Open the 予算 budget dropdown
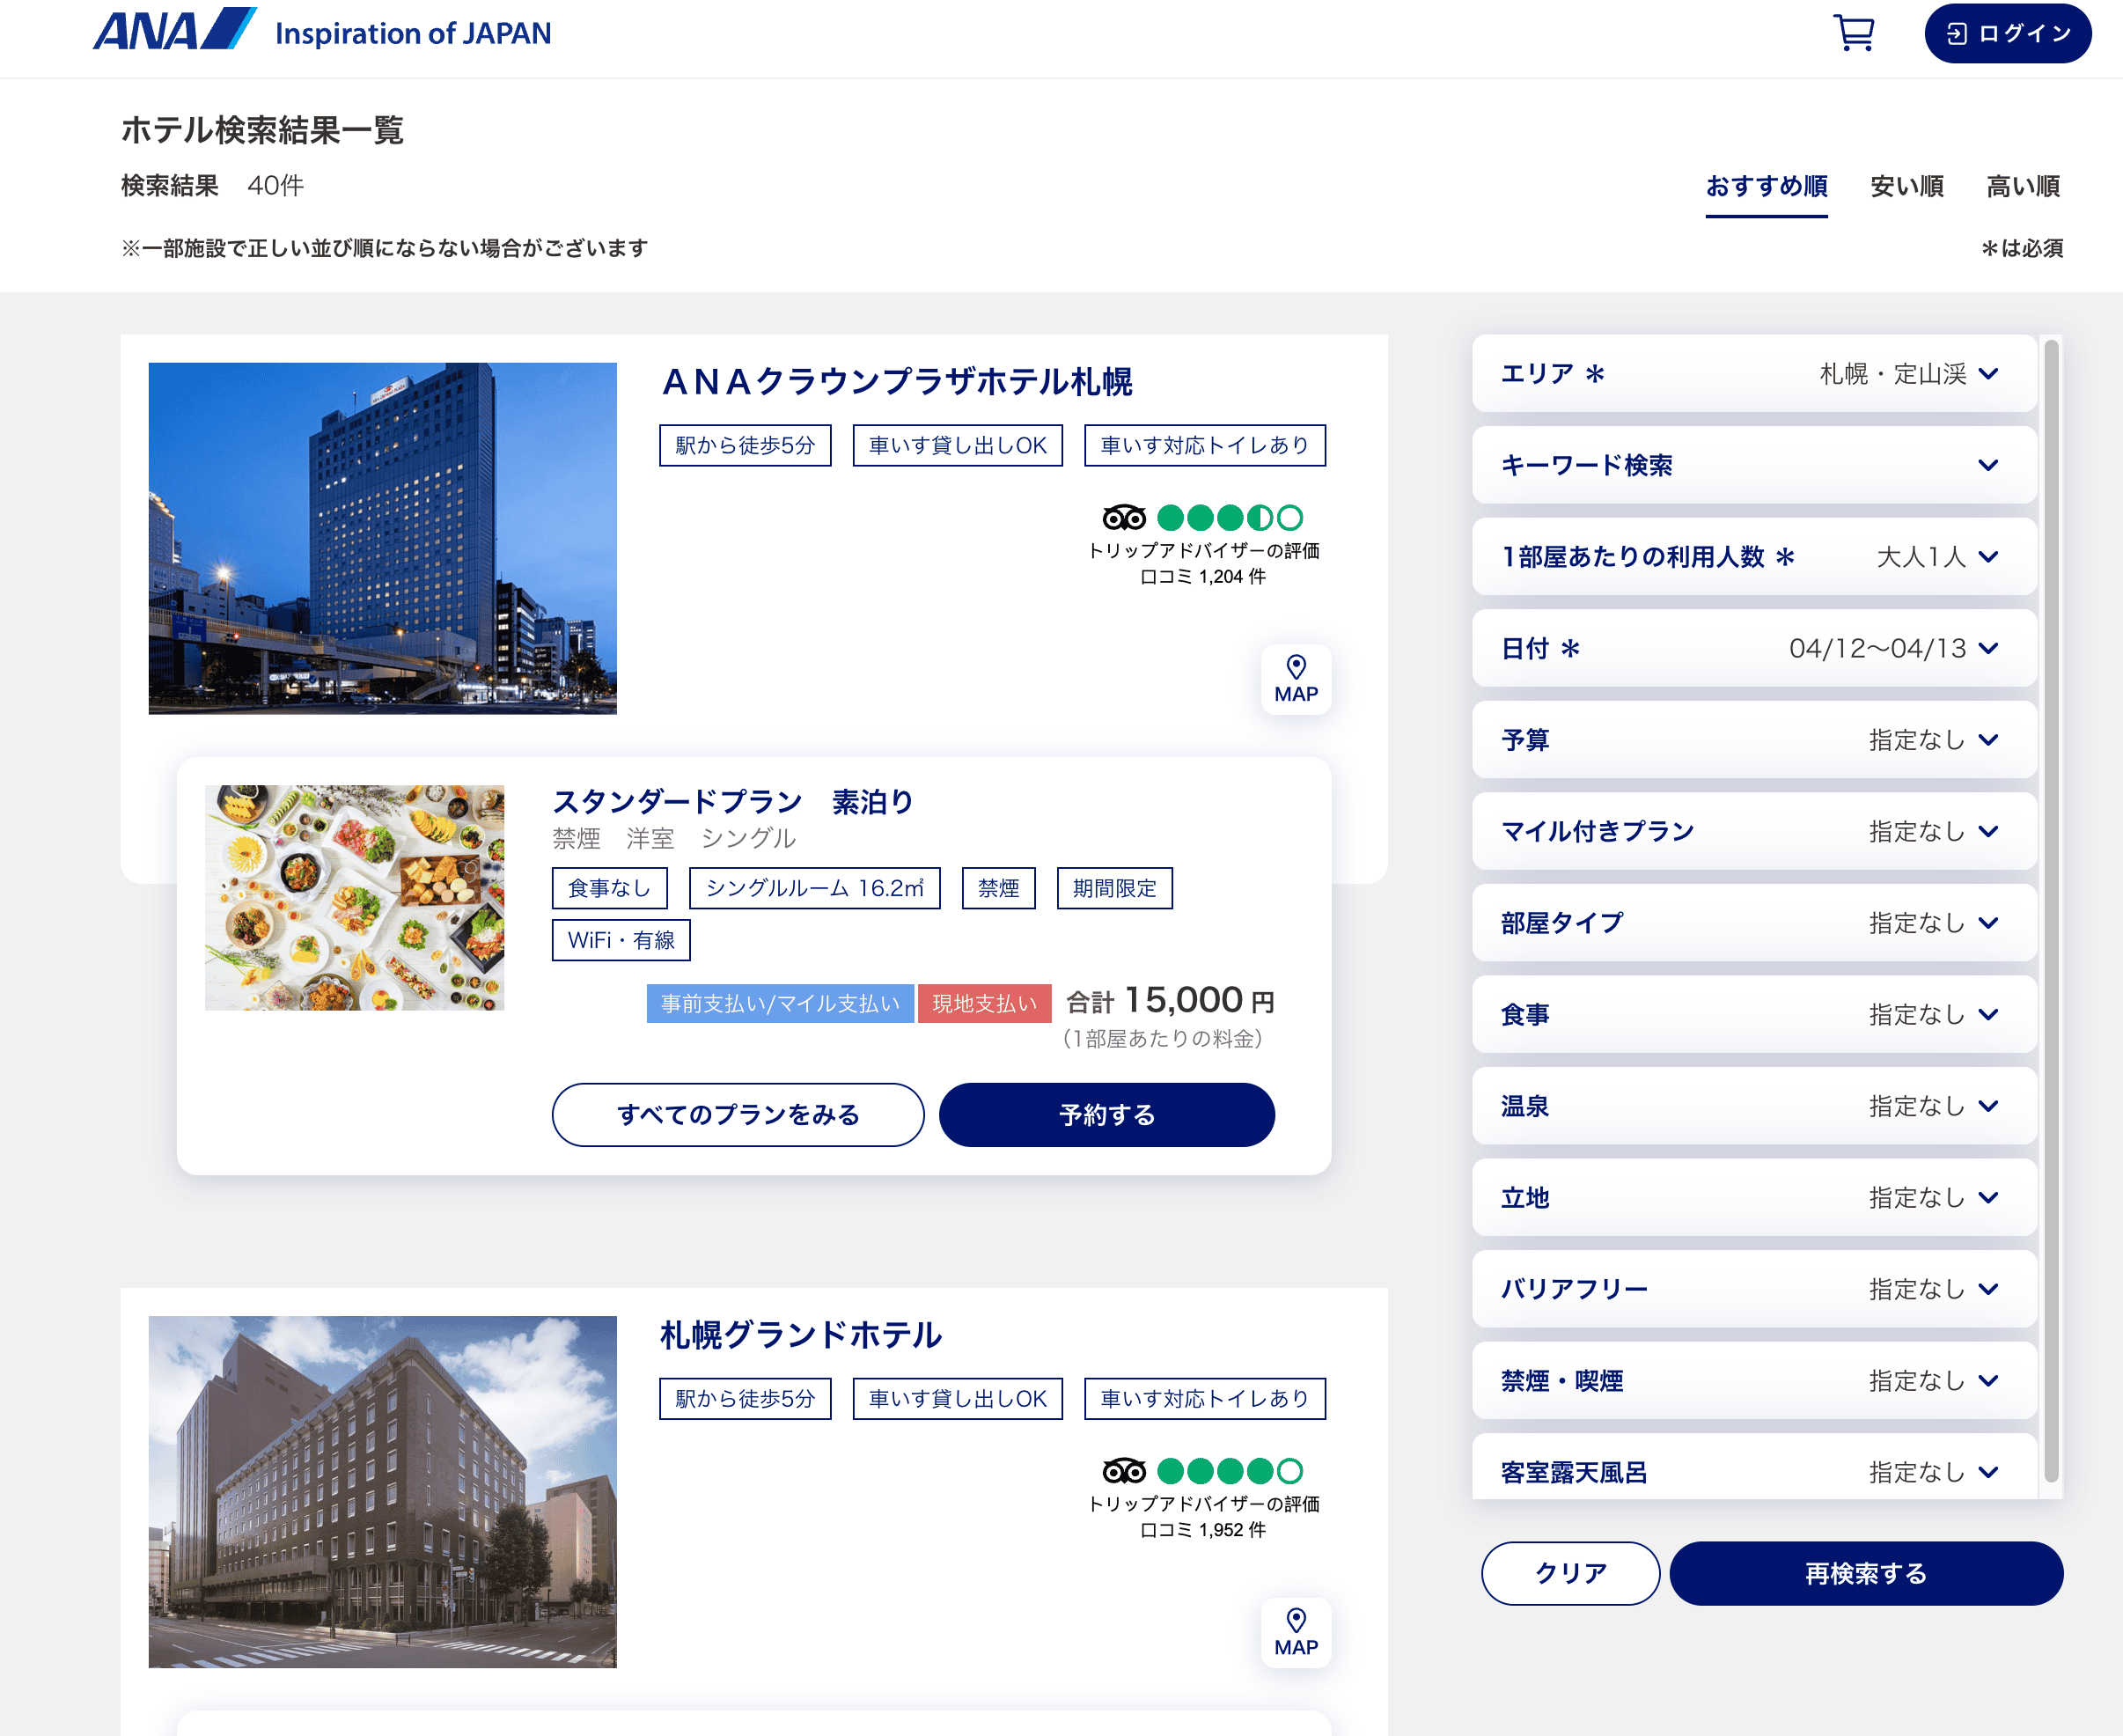The width and height of the screenshot is (2123, 1736). 1754,740
